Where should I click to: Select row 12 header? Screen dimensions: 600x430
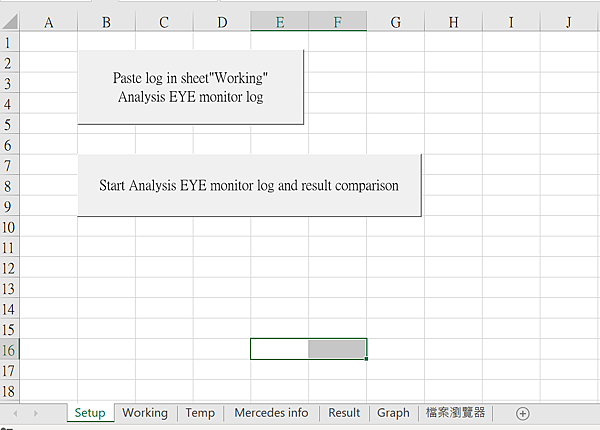(x=10, y=268)
